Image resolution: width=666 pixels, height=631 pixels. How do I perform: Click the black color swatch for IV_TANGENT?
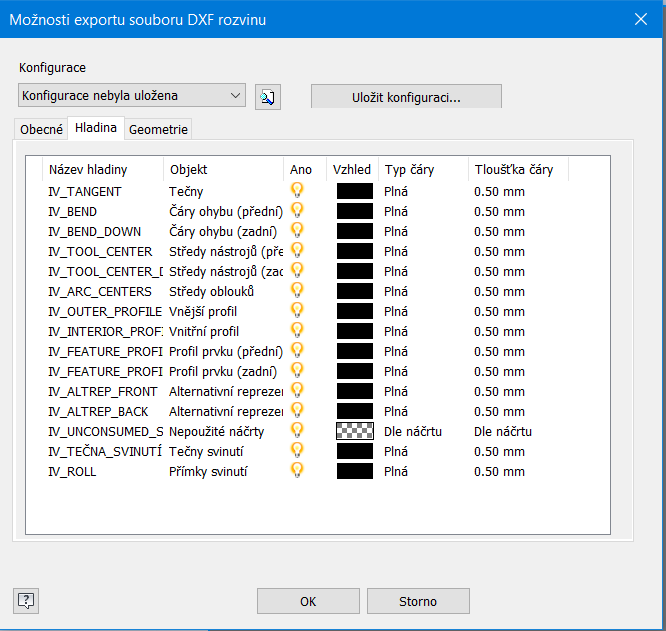coord(354,191)
